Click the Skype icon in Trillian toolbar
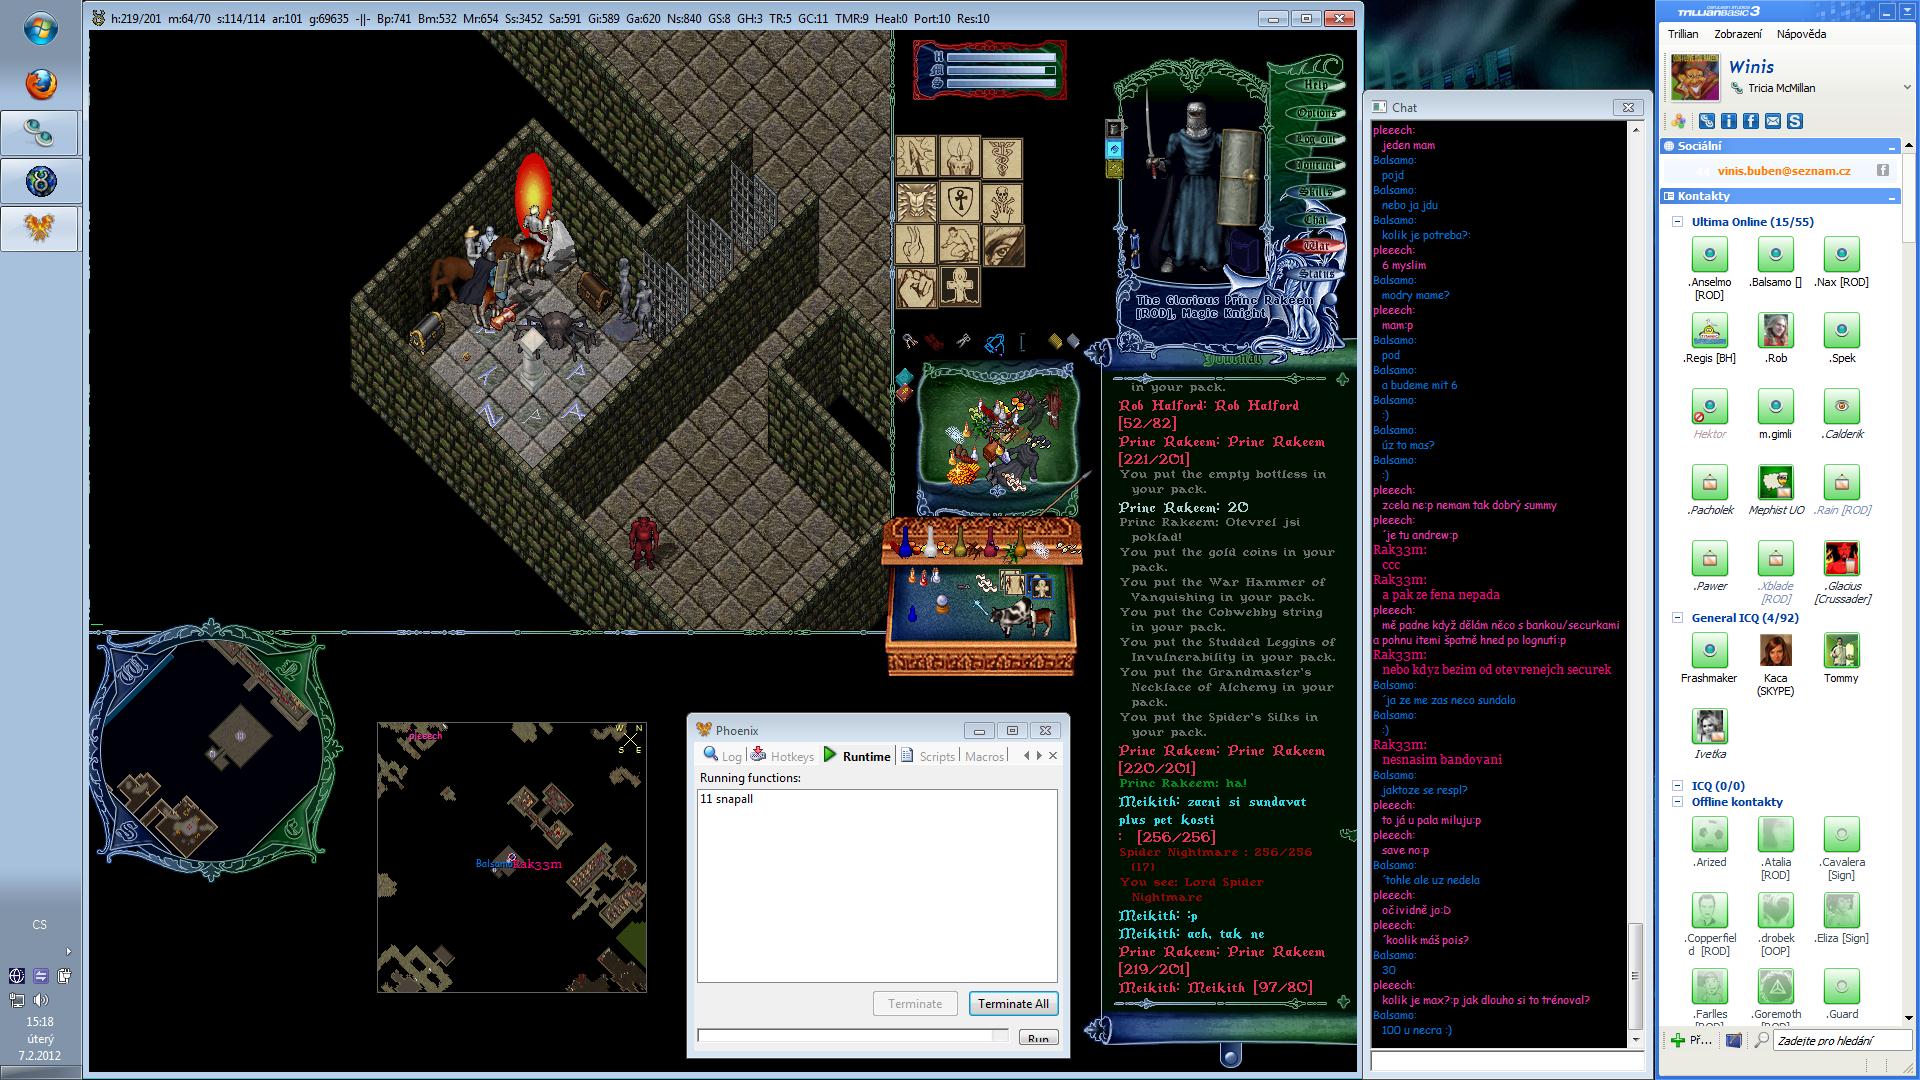 [1795, 121]
